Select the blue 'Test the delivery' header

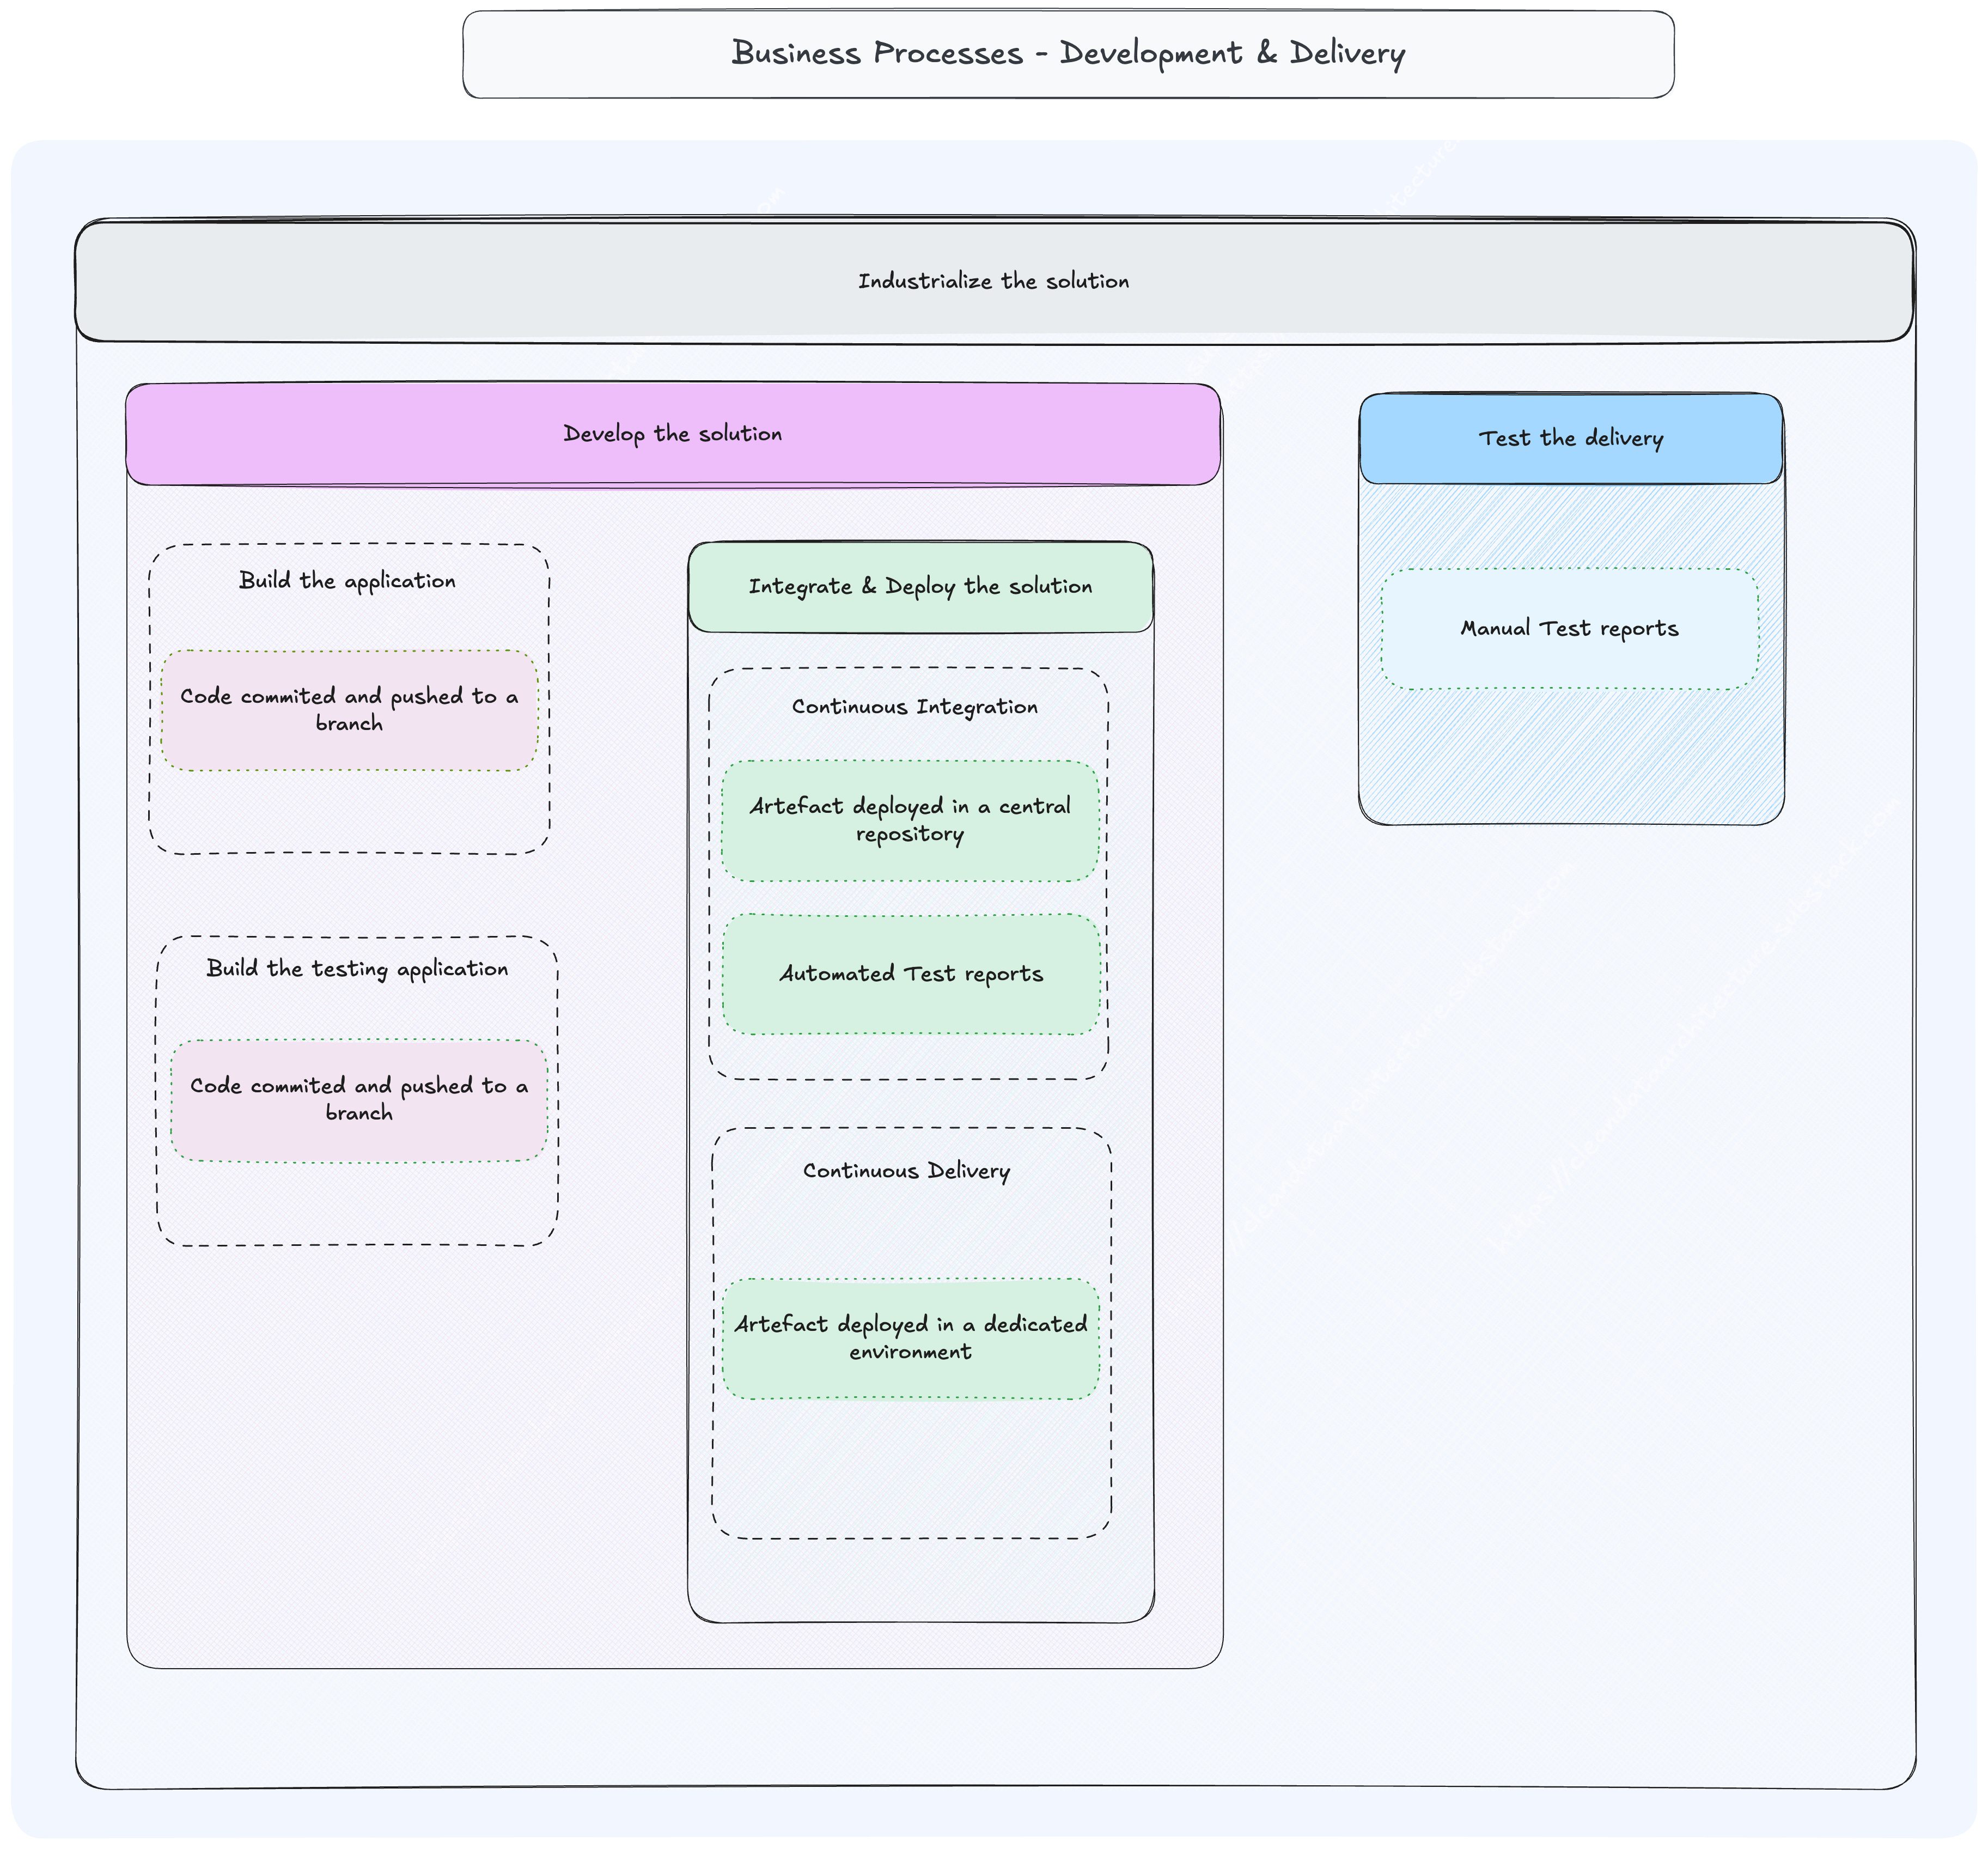[1570, 438]
